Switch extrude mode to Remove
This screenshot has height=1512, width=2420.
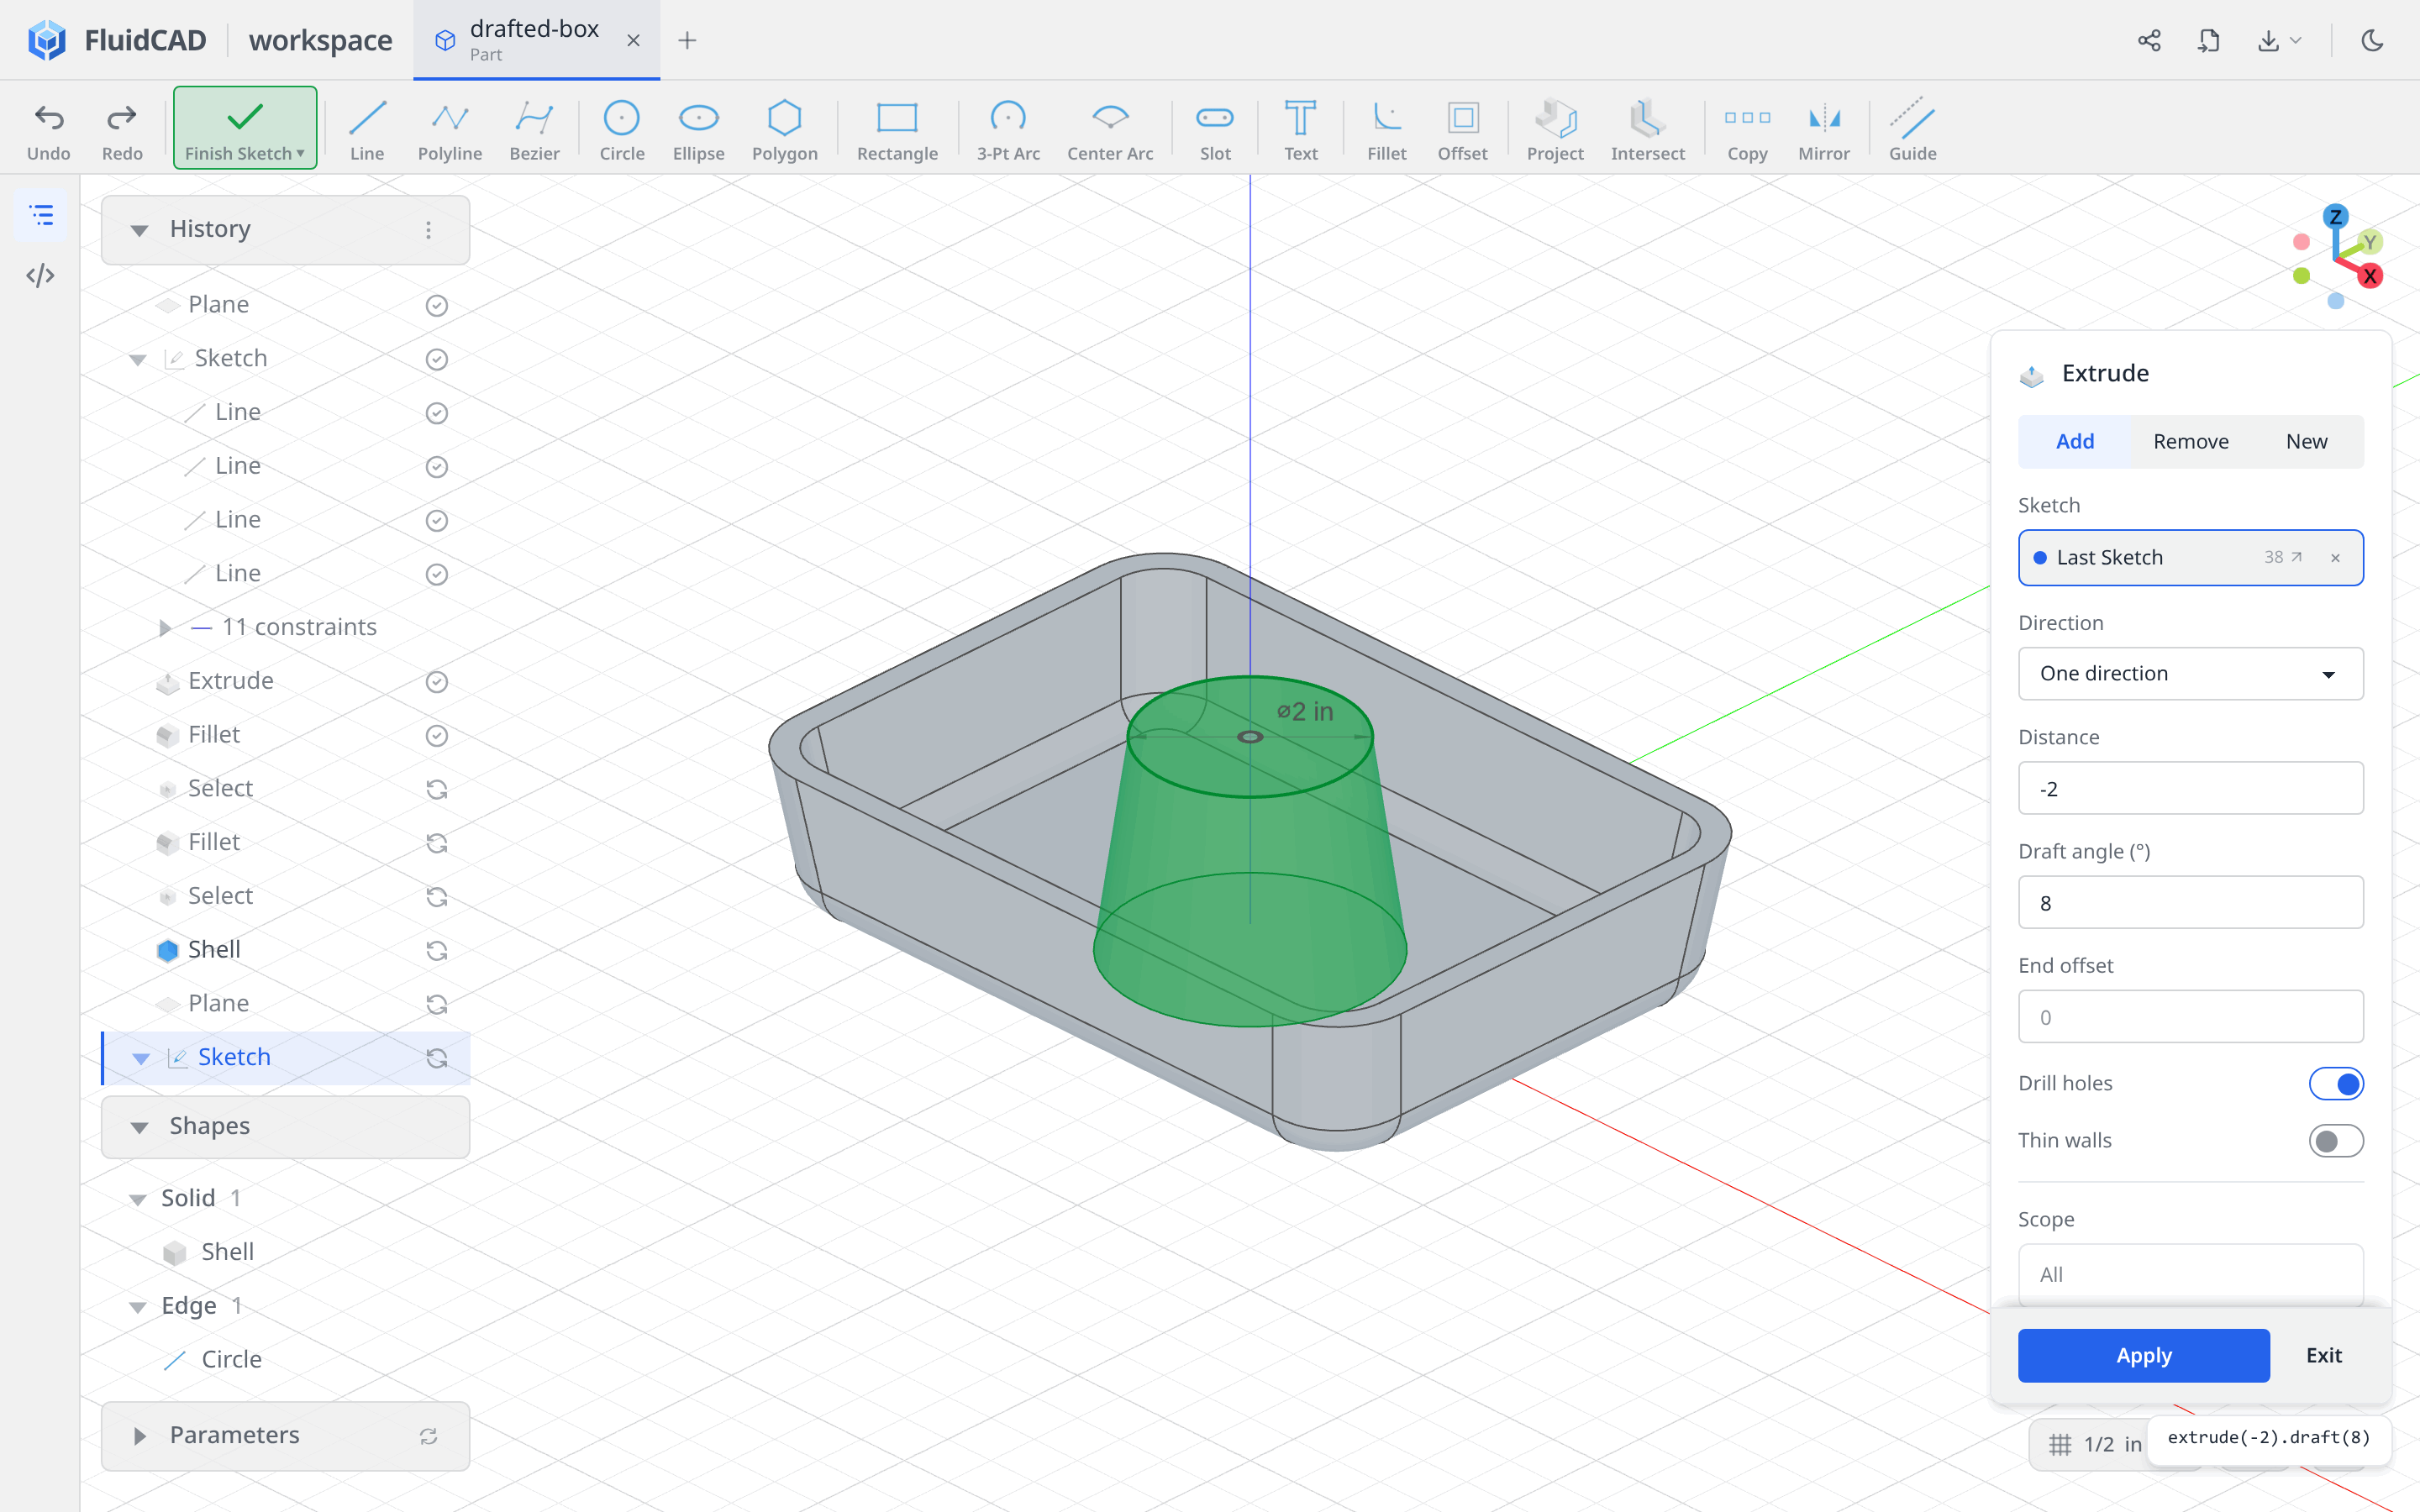pyautogui.click(x=2190, y=441)
